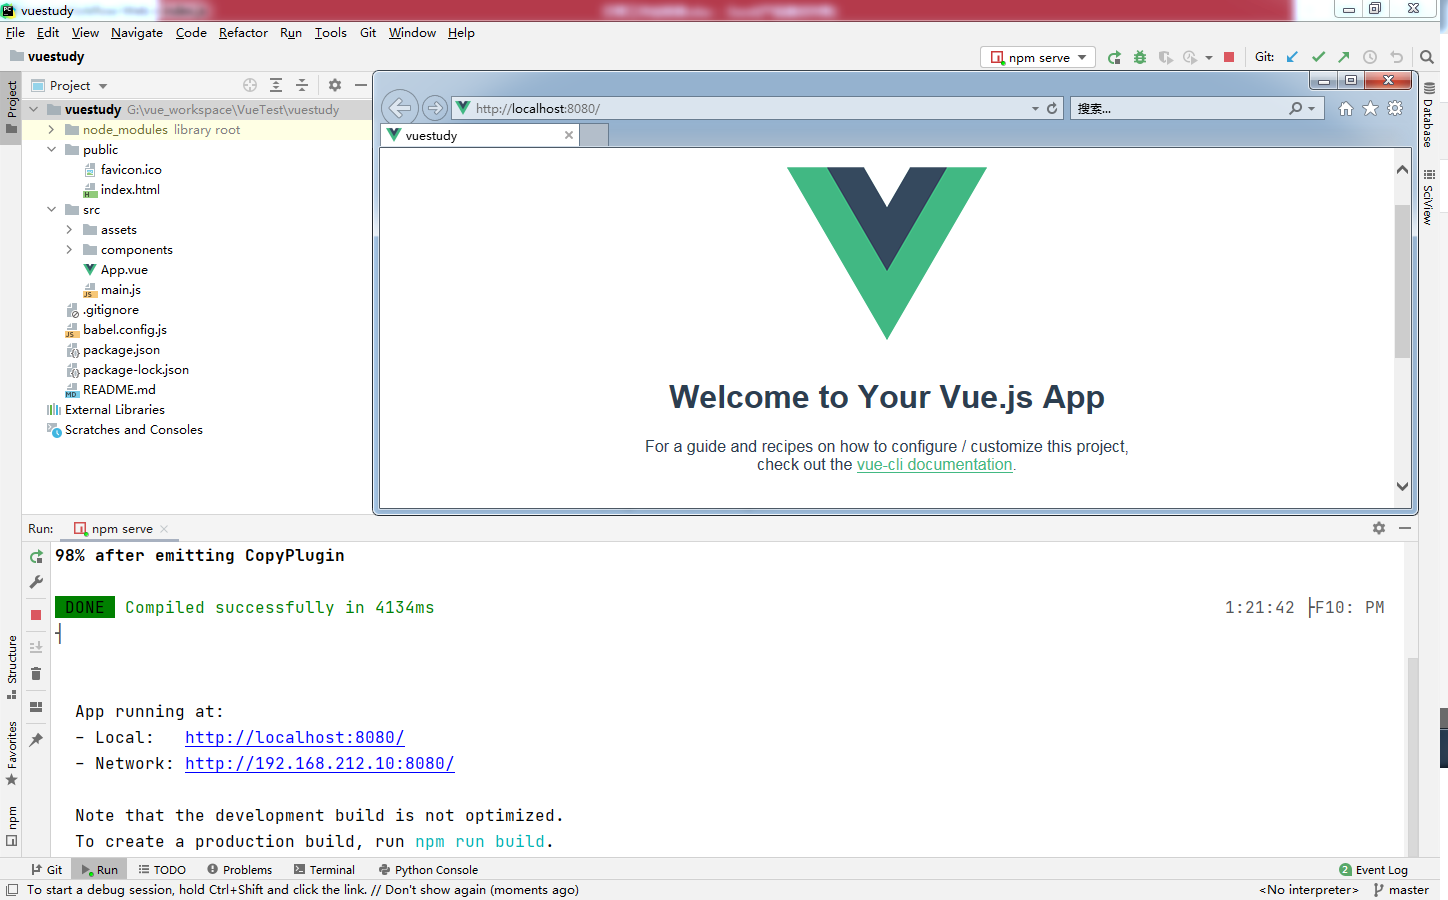Open the Python Console tab
This screenshot has height=900, width=1448.
[428, 870]
